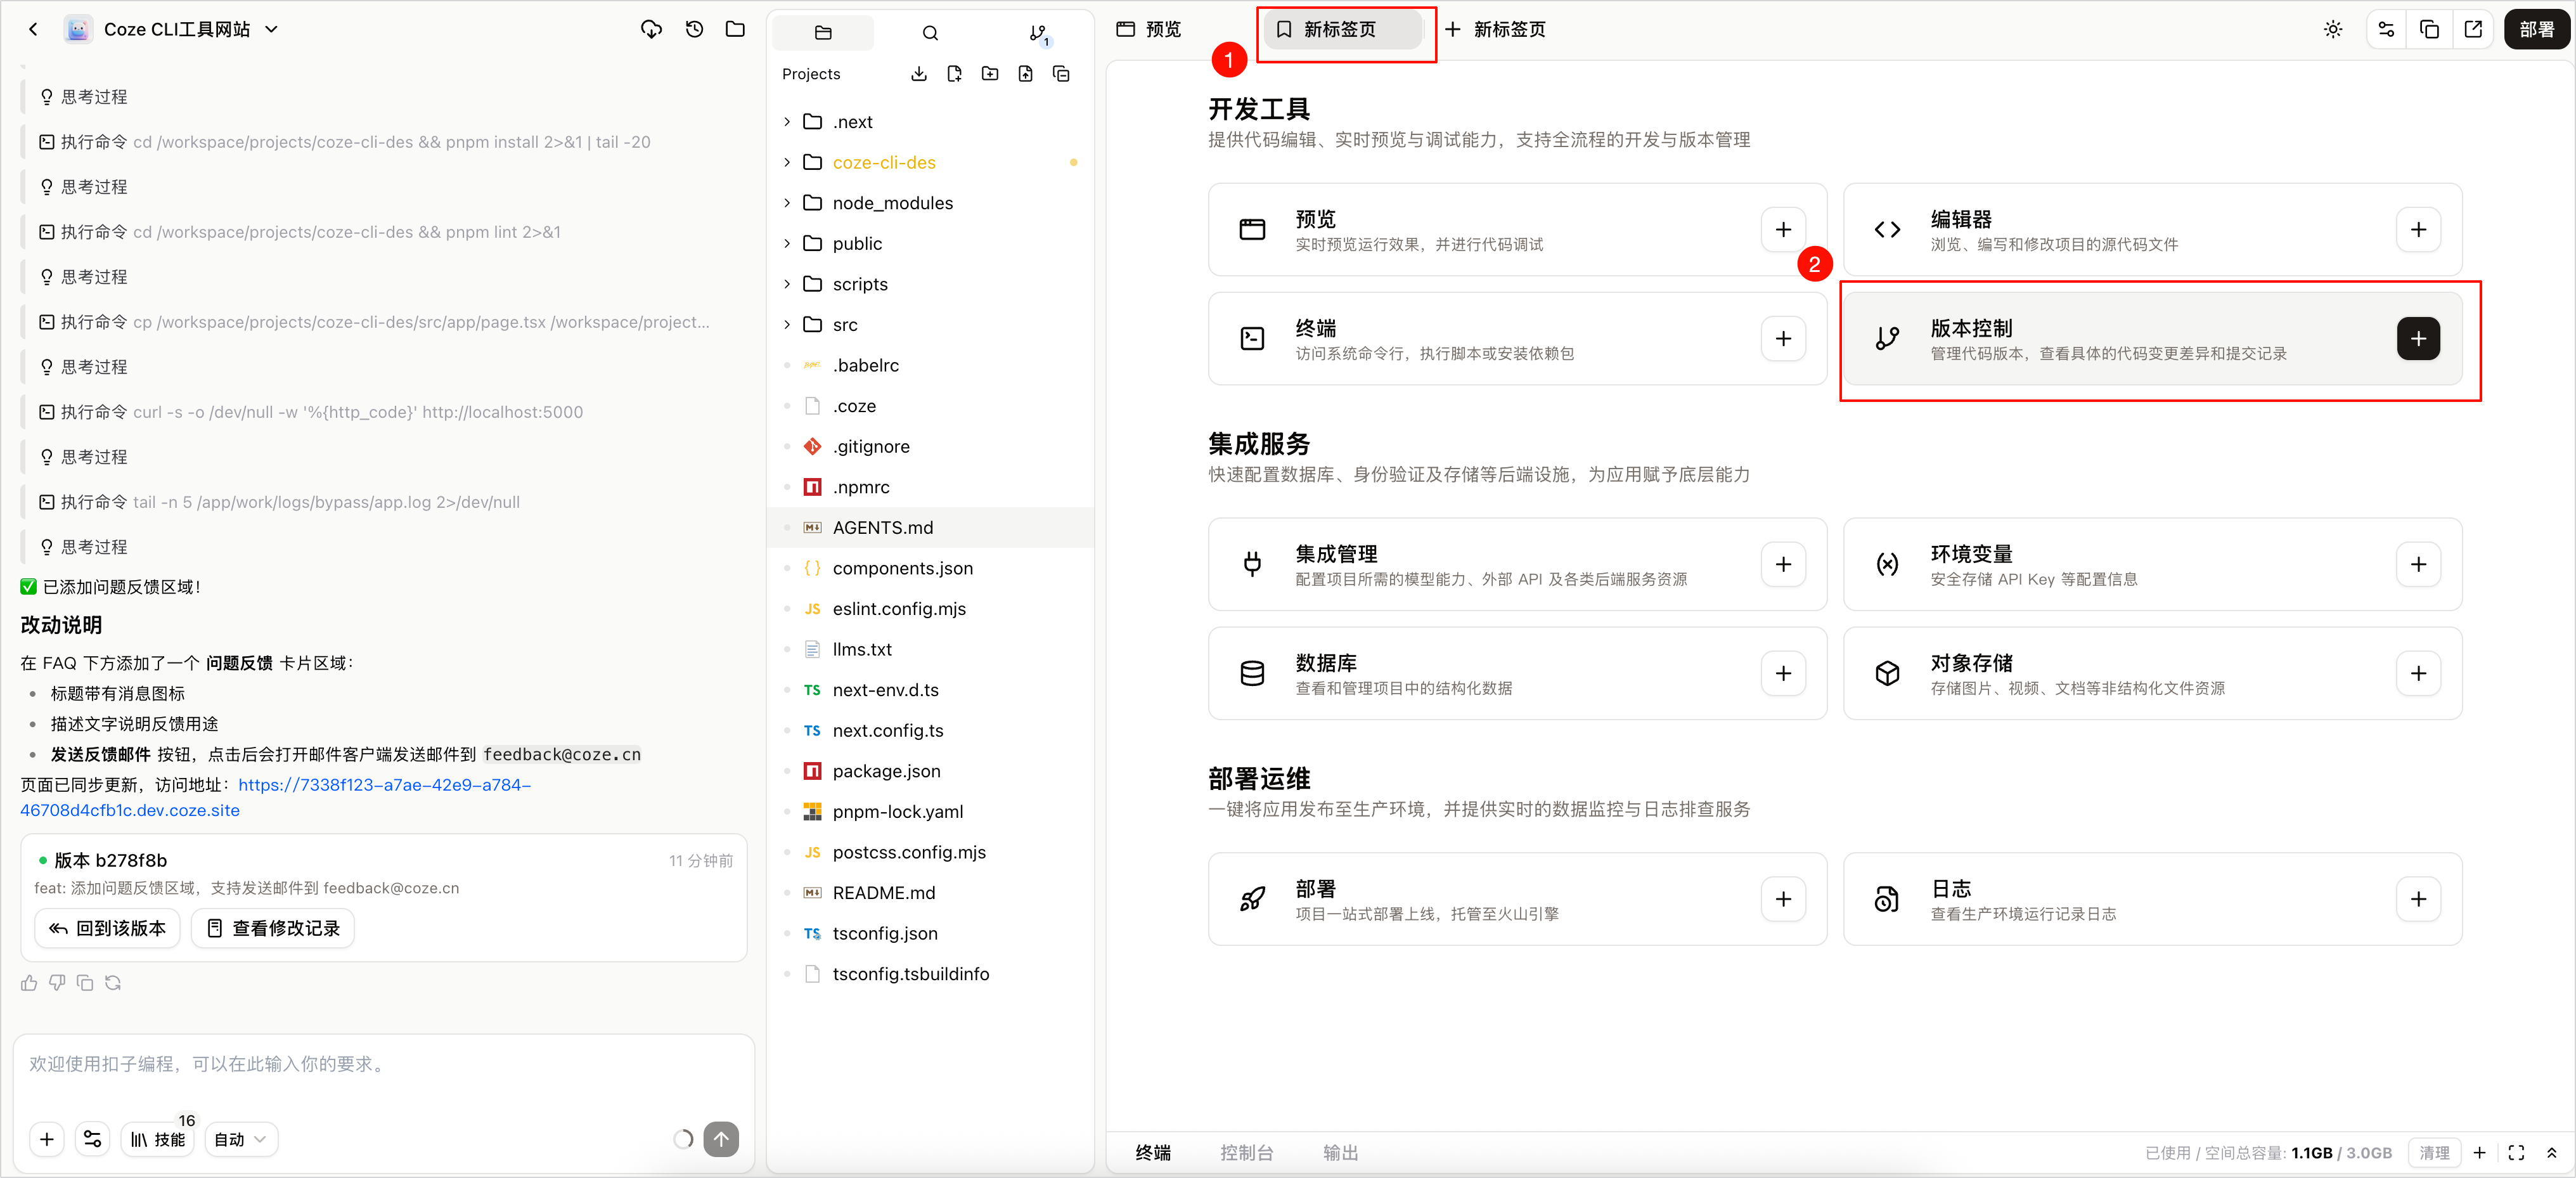Click the search icon in file panel

click(930, 33)
